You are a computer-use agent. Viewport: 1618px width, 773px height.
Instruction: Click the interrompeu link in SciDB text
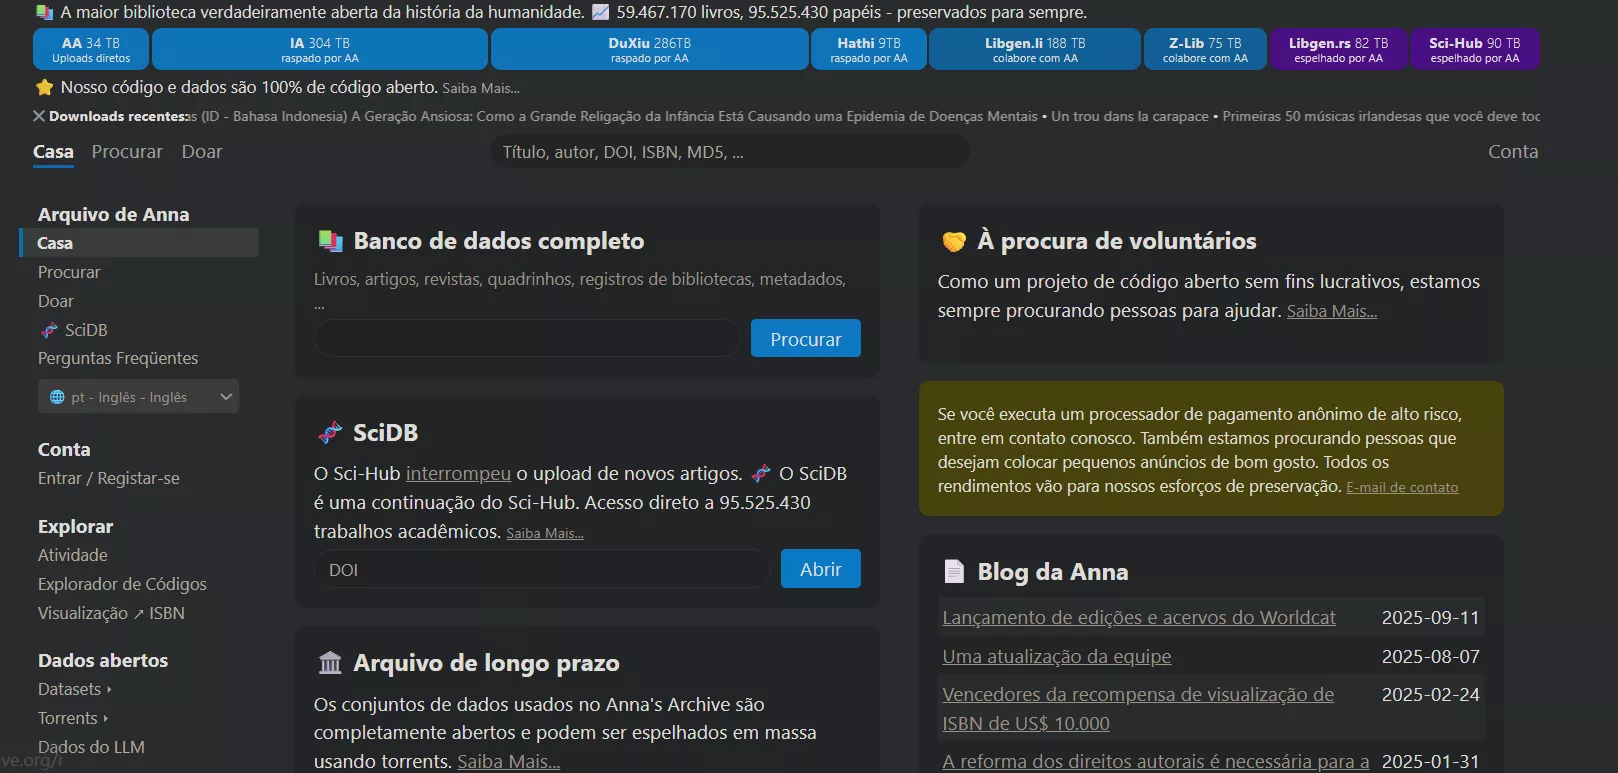458,473
